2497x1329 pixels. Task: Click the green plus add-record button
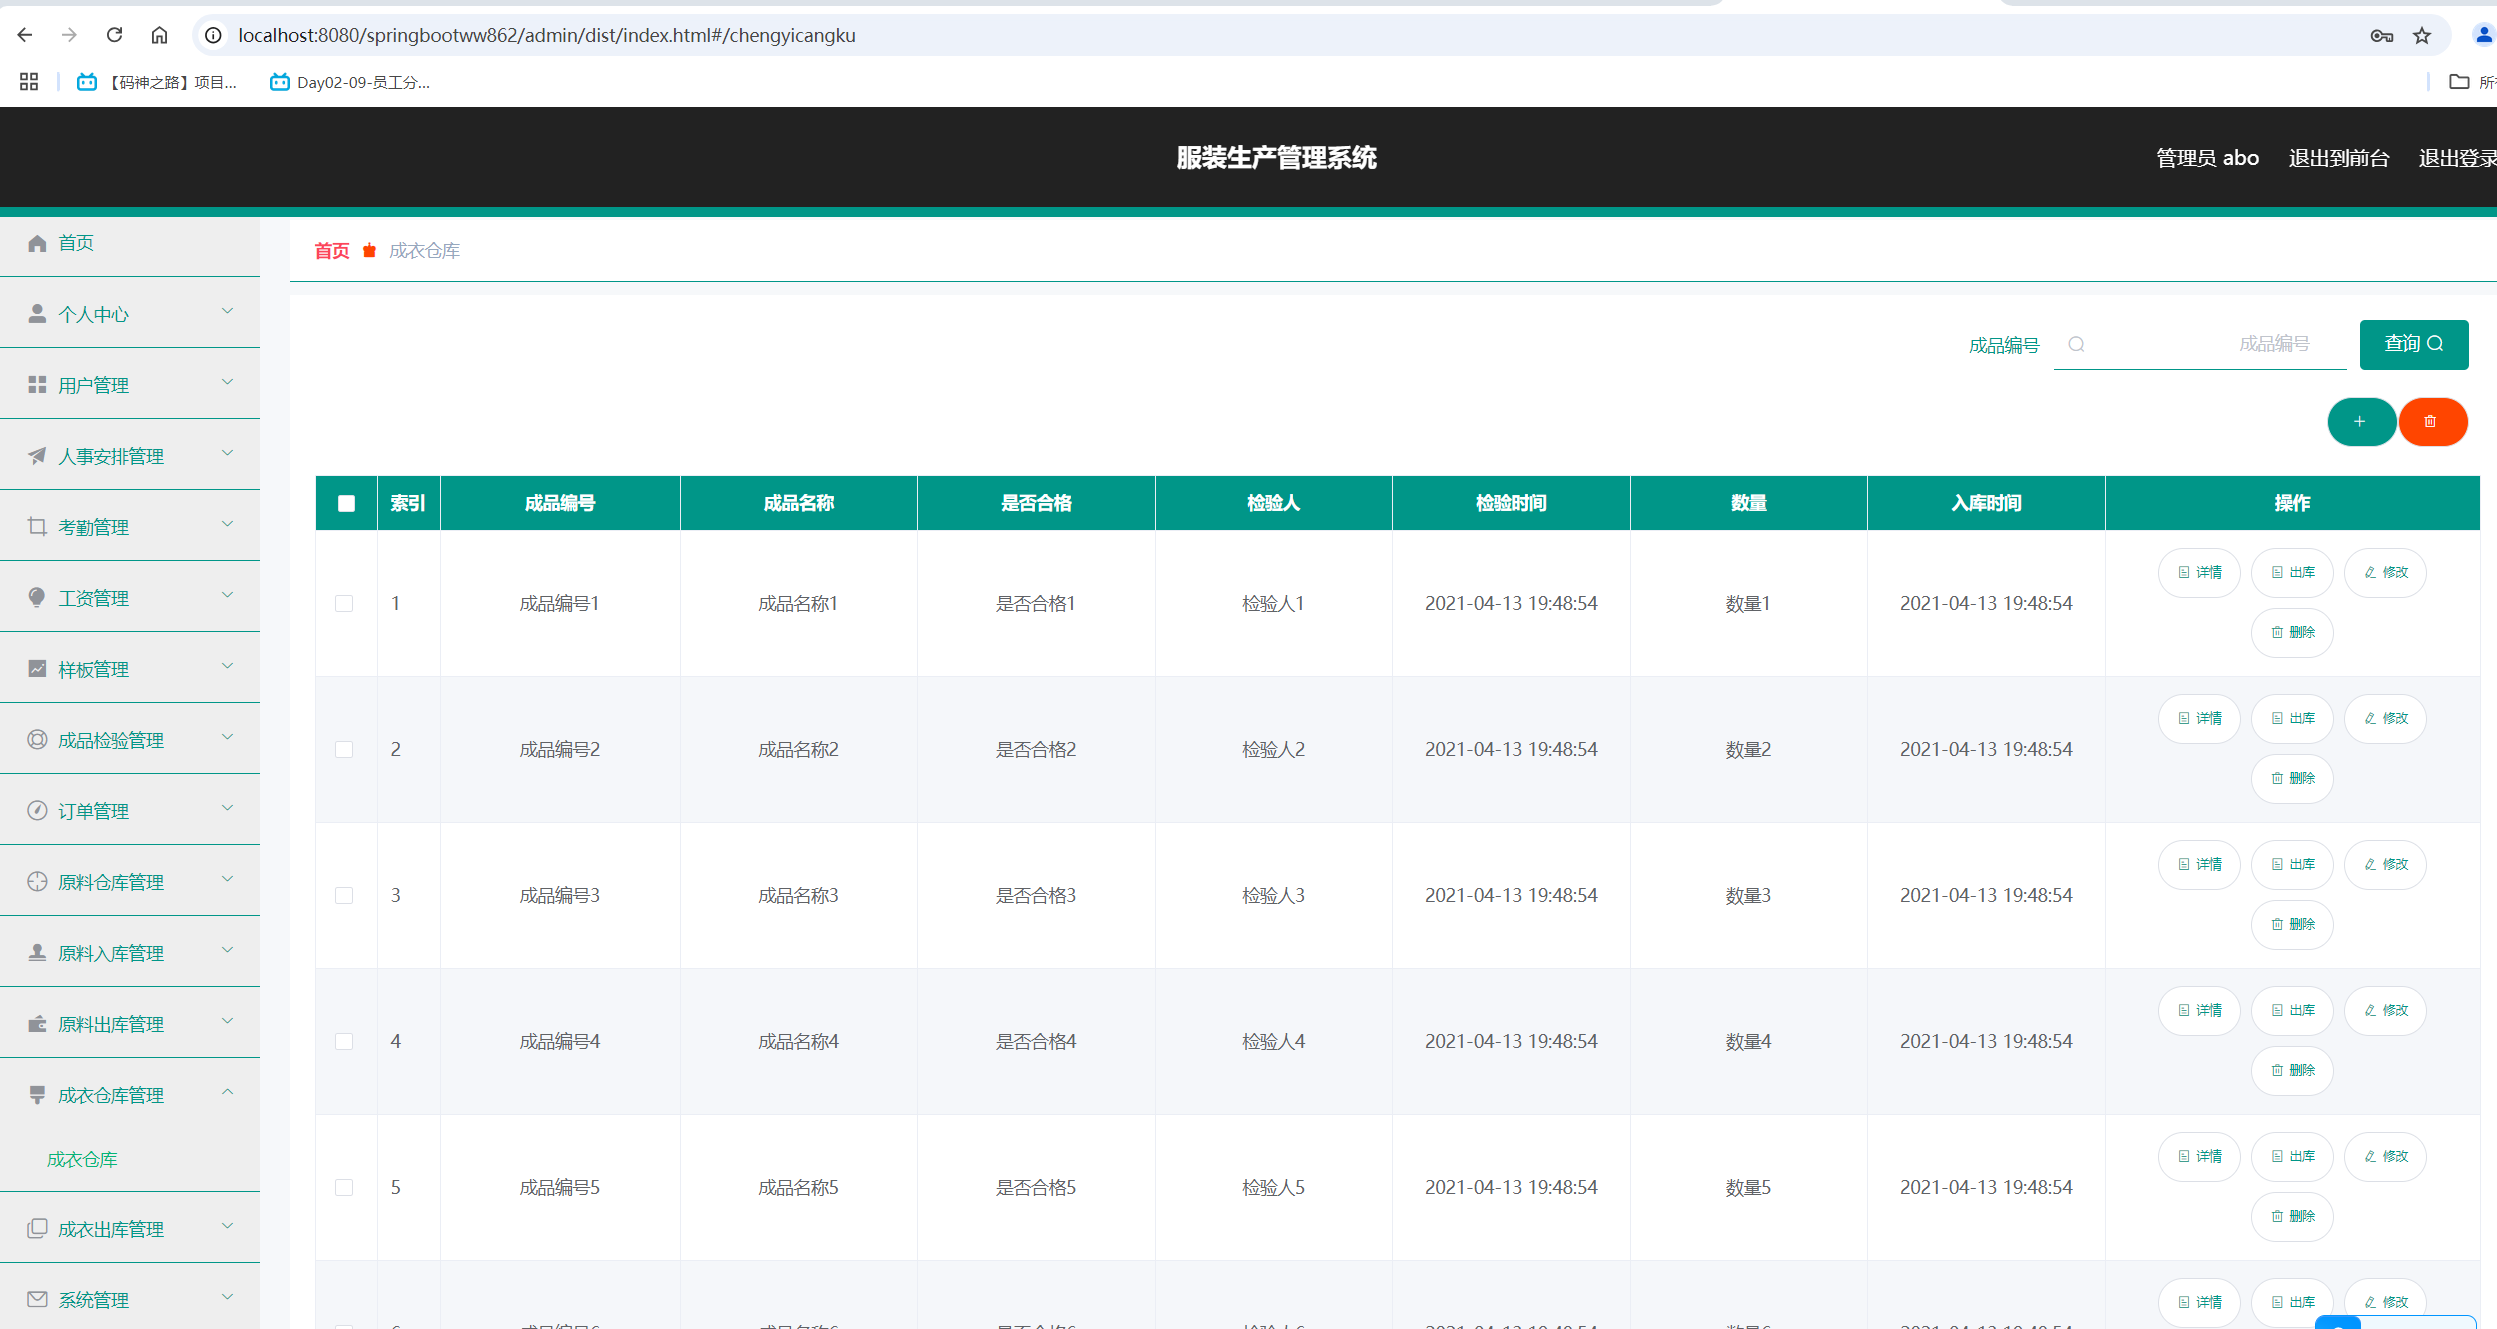(x=2360, y=422)
